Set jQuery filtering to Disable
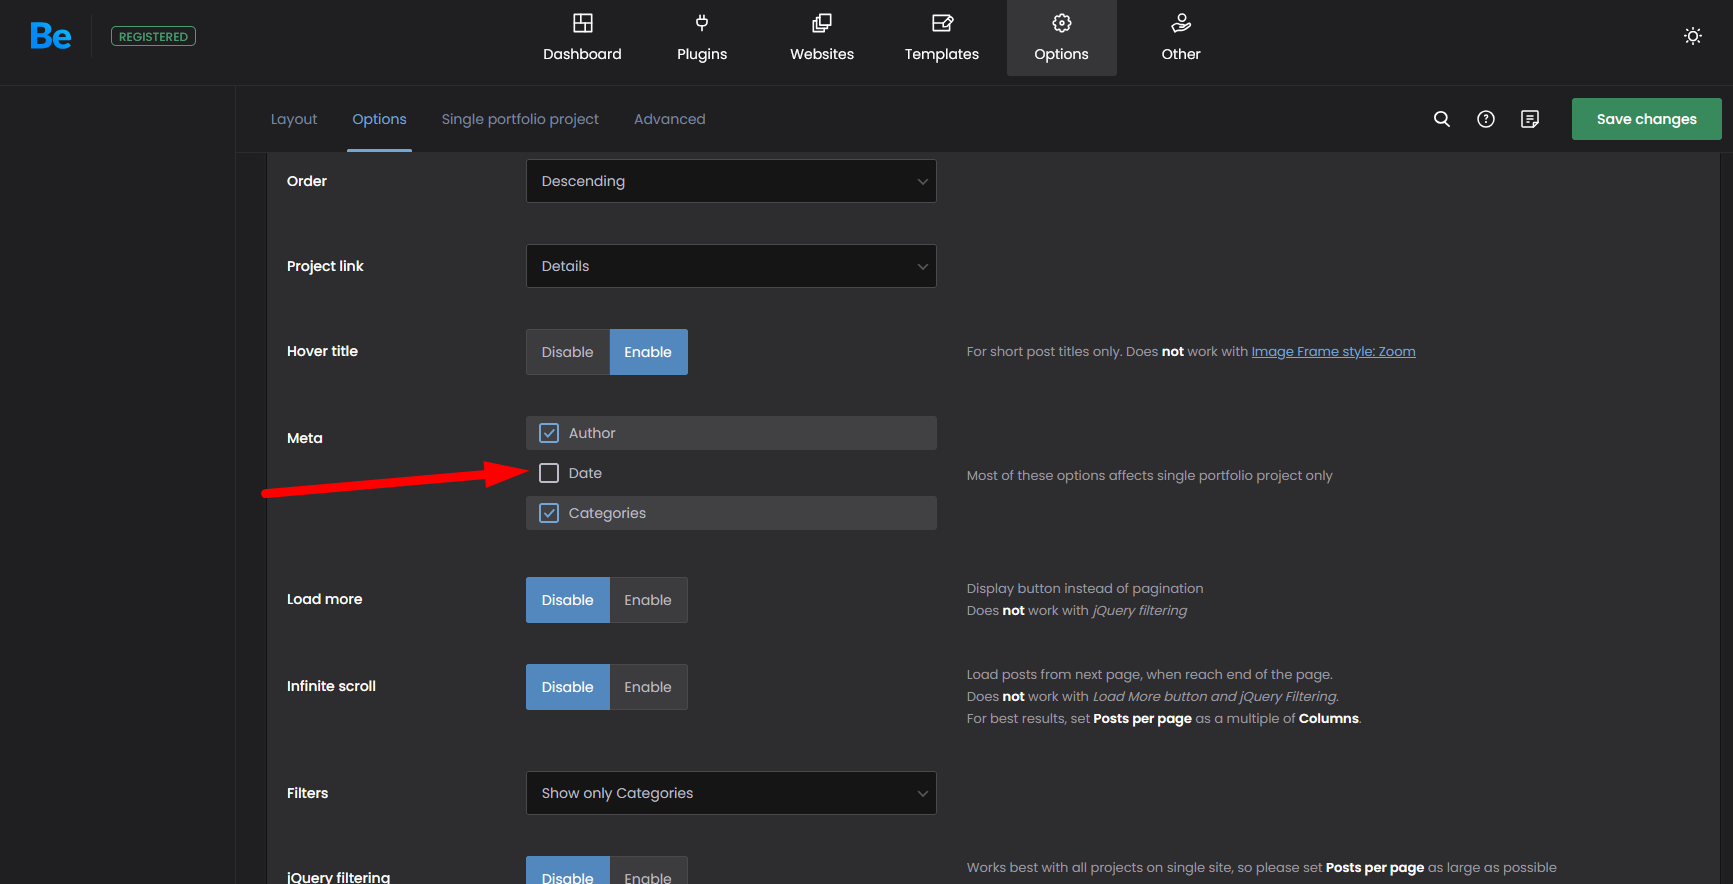 pos(568,871)
